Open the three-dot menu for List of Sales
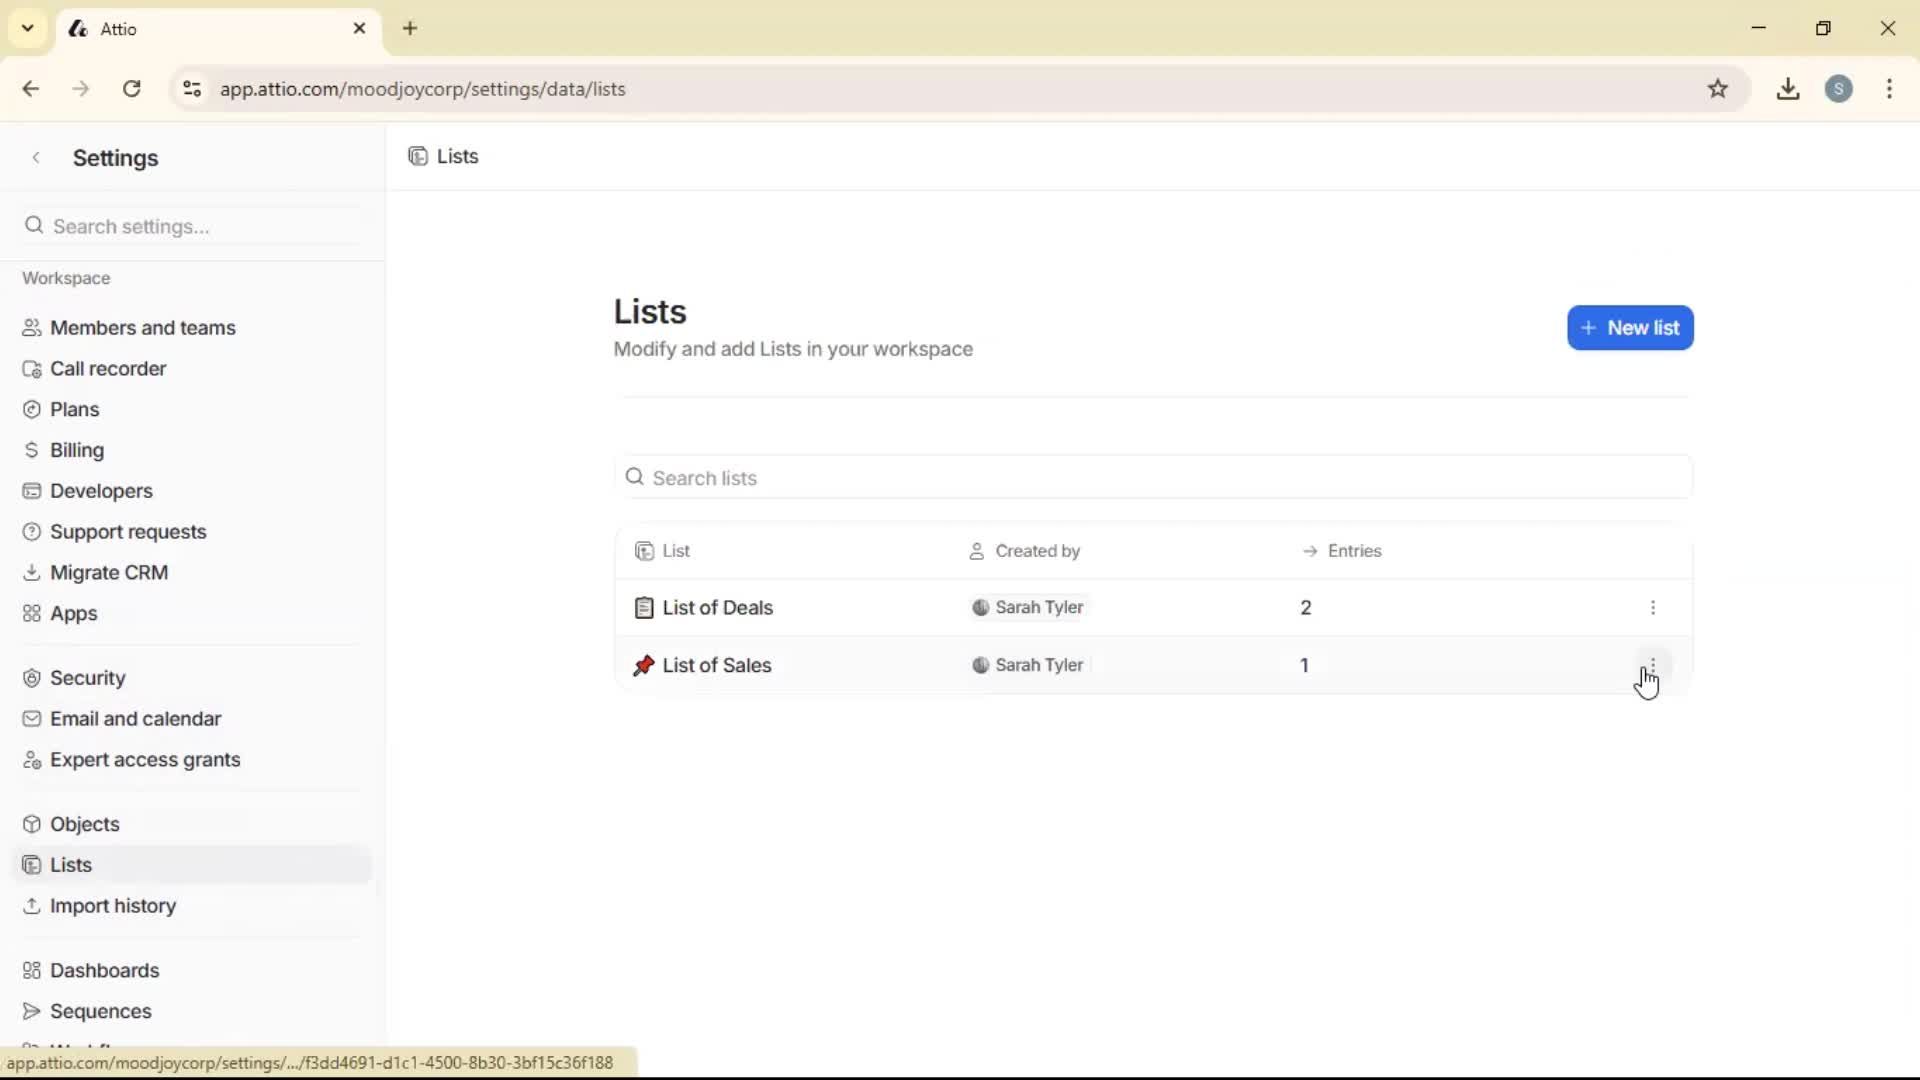1920x1080 pixels. point(1653,665)
